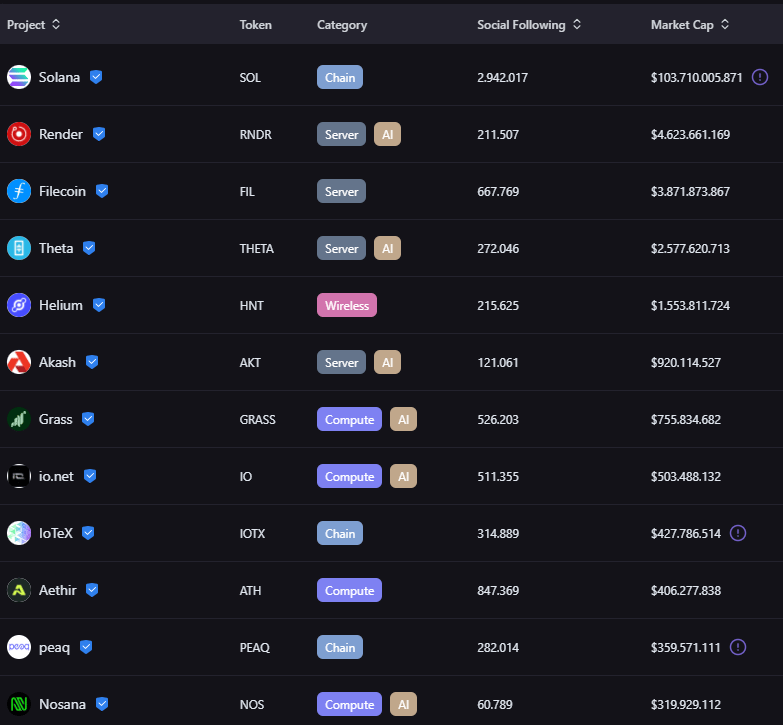Select the AI tag in io.net row

pyautogui.click(x=403, y=476)
